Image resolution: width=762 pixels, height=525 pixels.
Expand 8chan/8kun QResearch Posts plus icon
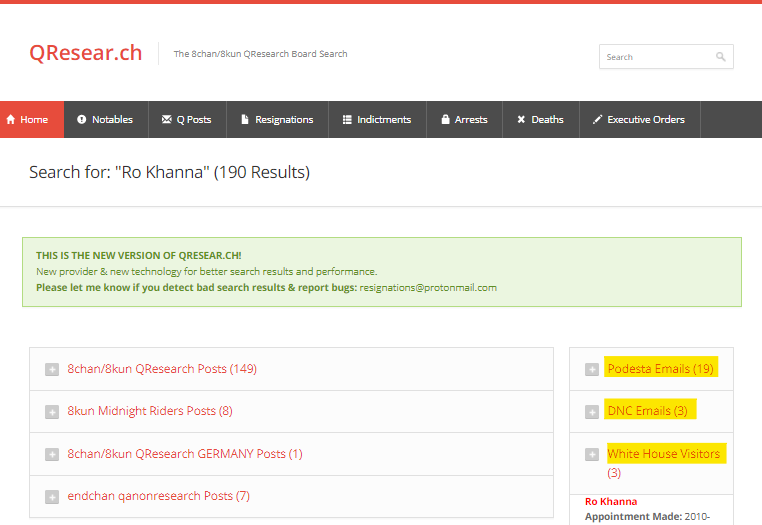click(52, 369)
